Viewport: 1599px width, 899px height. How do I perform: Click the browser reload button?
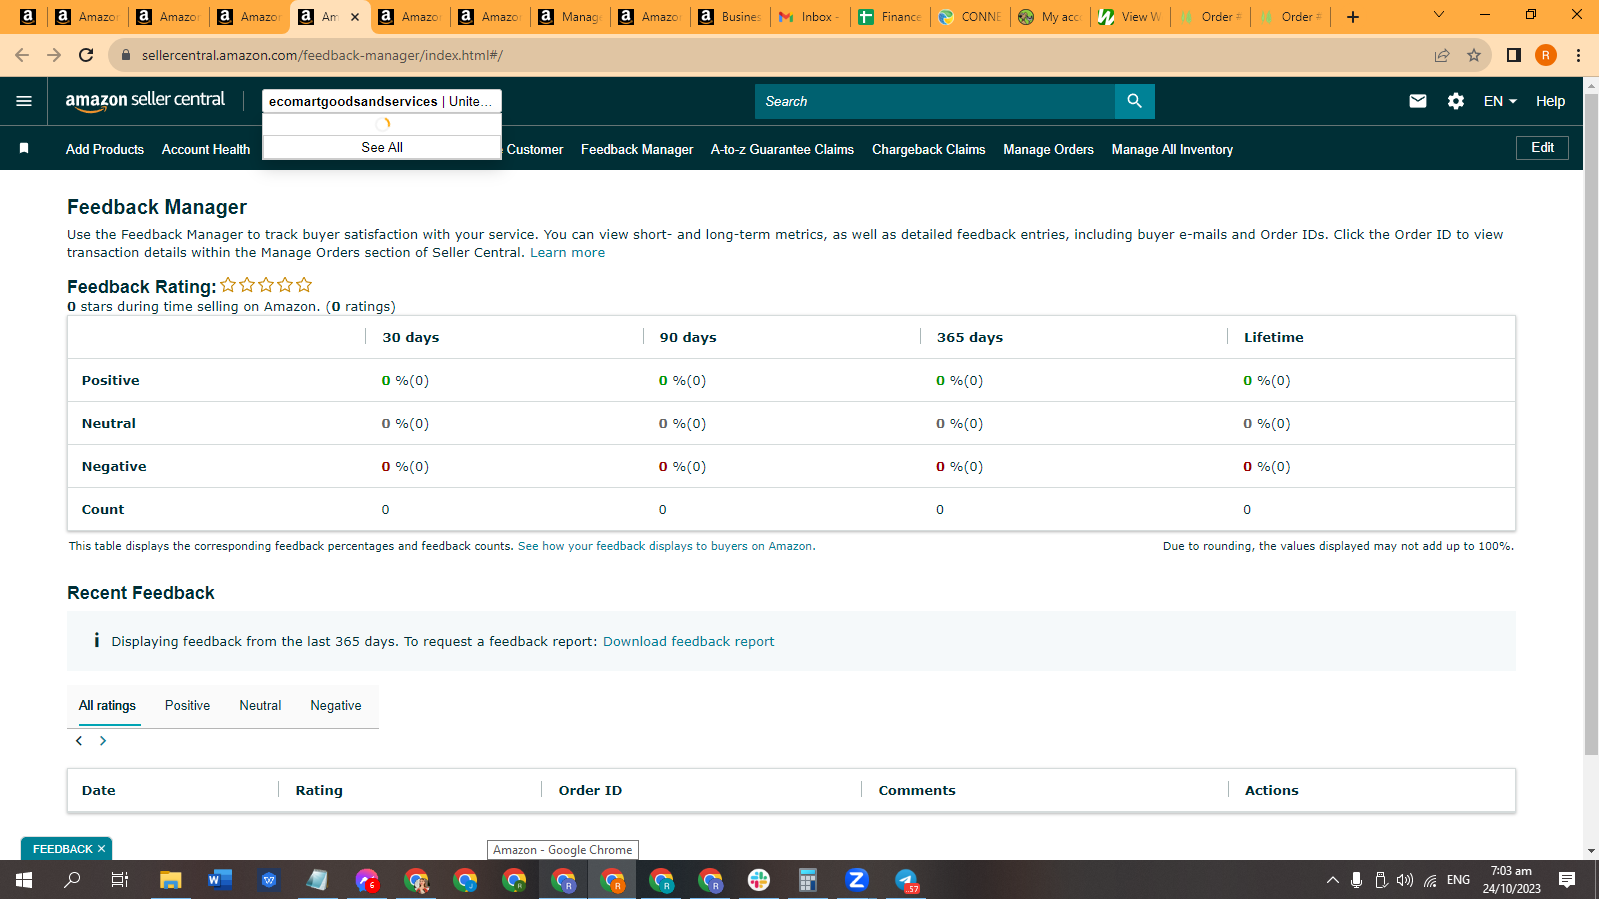(86, 55)
